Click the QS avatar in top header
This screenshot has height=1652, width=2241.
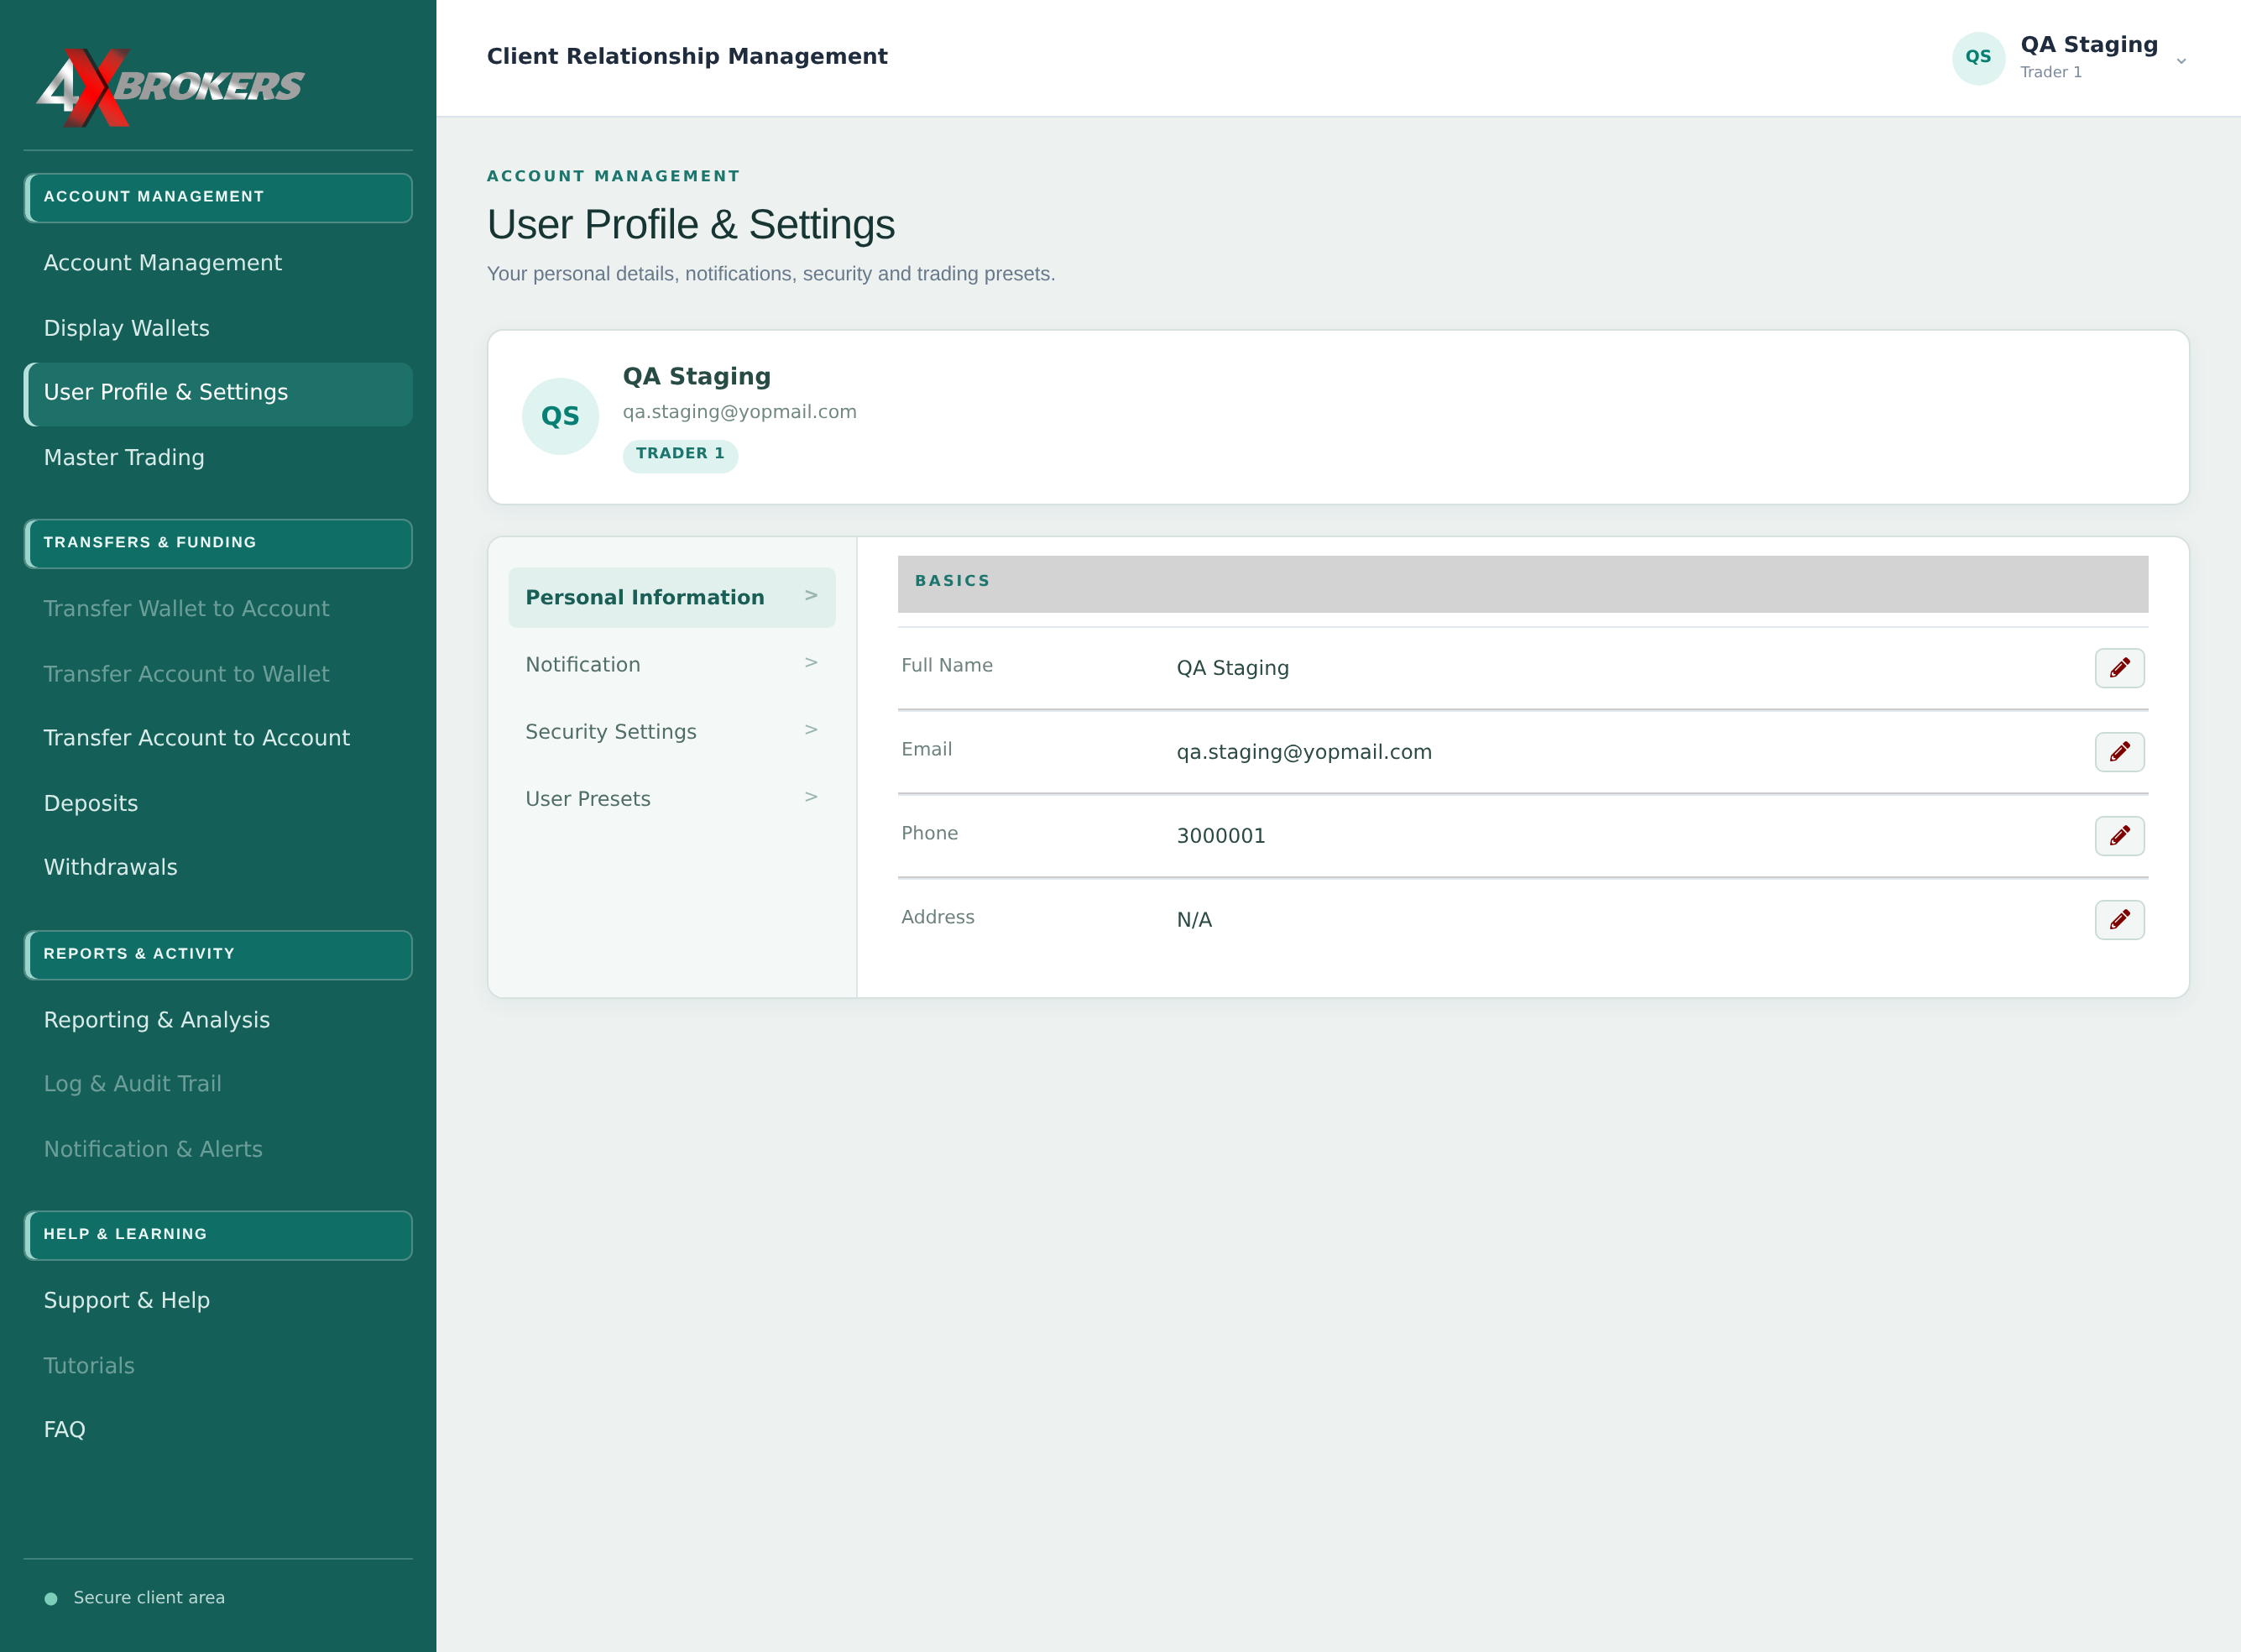coord(1978,58)
